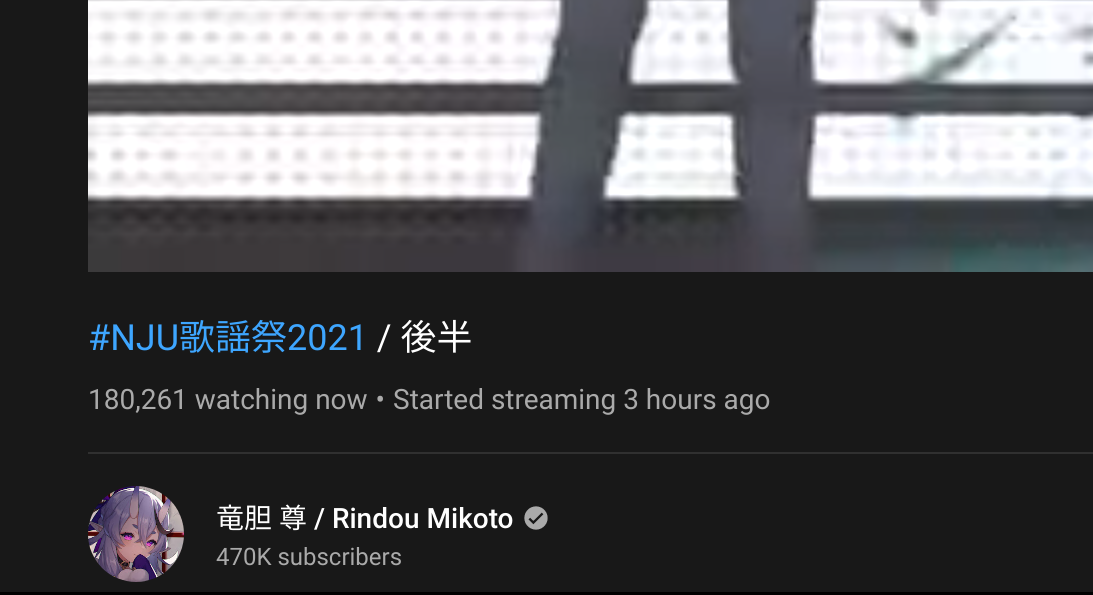Image resolution: width=1093 pixels, height=595 pixels.
Task: Select the 180,261 watching now viewer count
Action: [228, 400]
